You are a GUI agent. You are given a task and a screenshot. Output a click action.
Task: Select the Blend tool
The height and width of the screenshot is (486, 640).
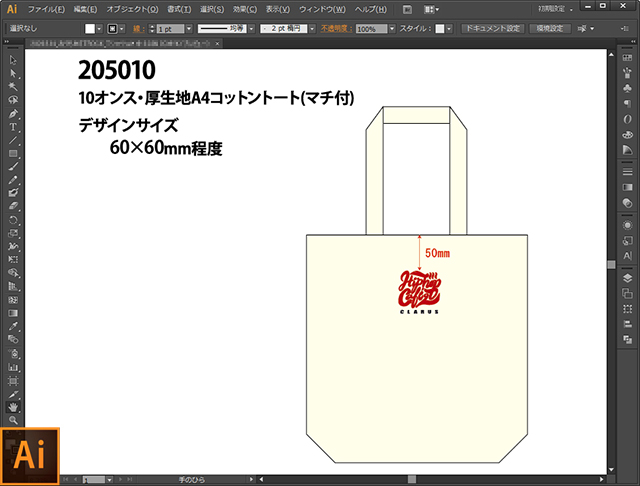coord(13,339)
